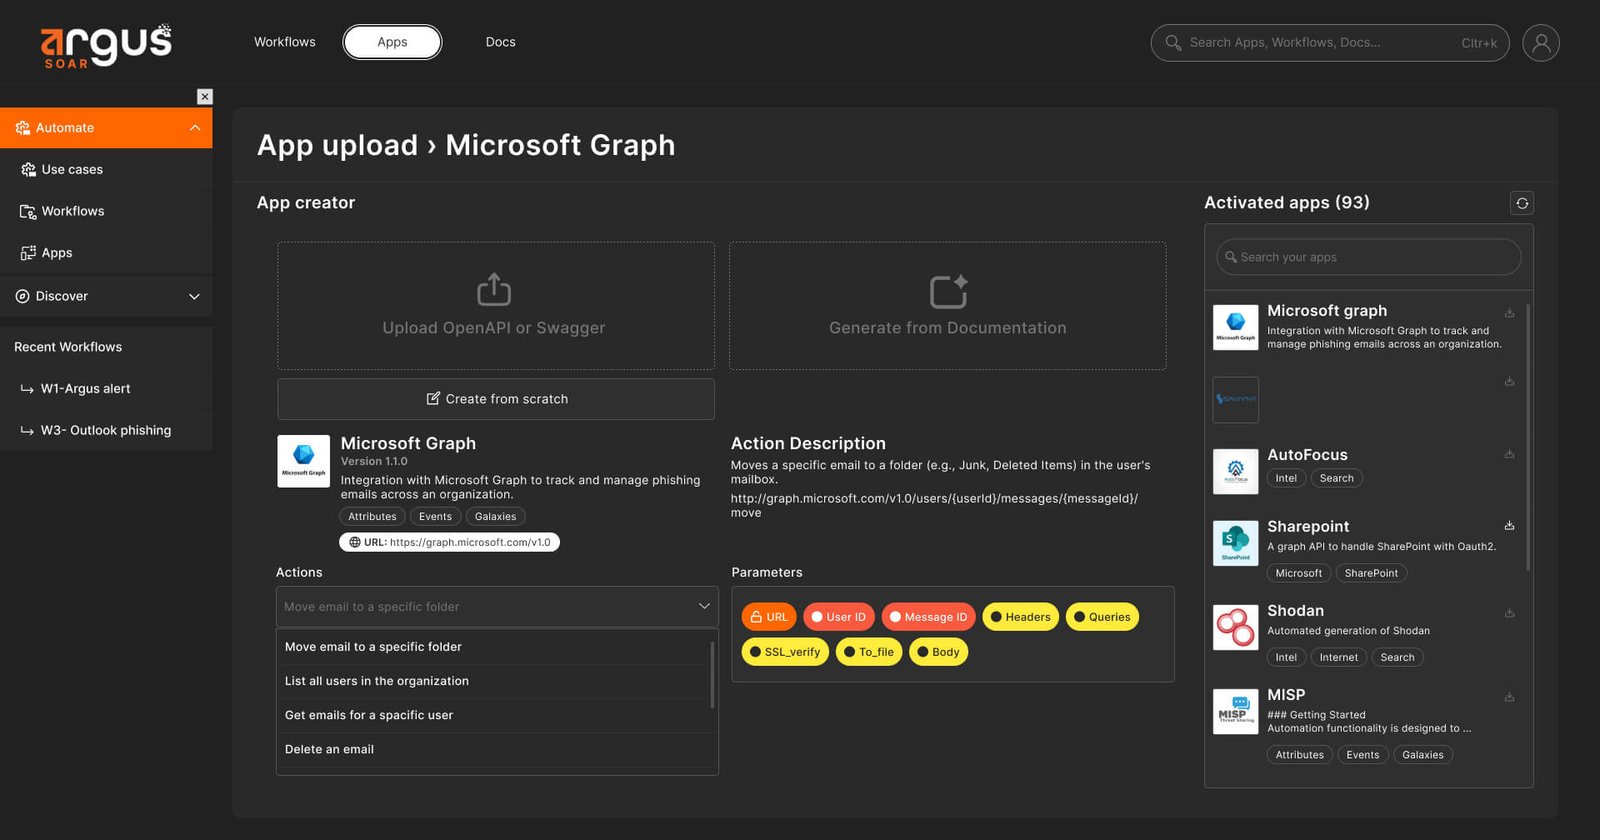This screenshot has height=840, width=1600.
Task: Click the AutoFocus app logo
Action: [1236, 472]
